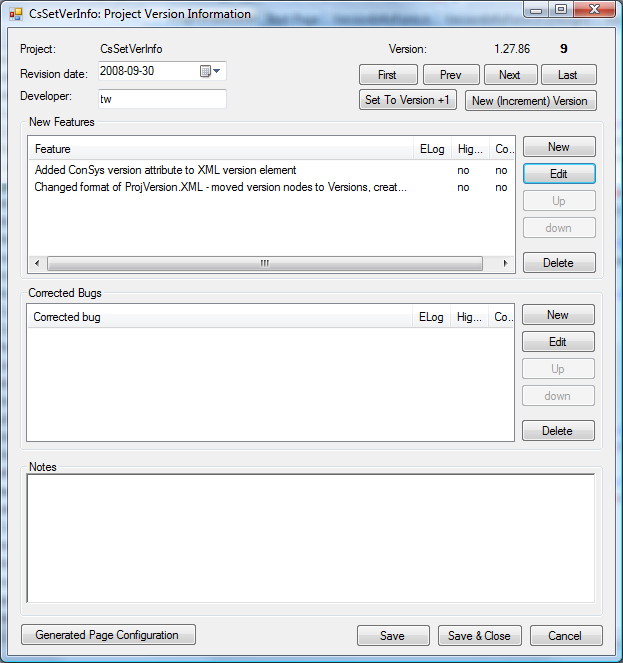Image resolution: width=623 pixels, height=663 pixels.
Task: Create New (Increment) Version
Action: [x=530, y=100]
